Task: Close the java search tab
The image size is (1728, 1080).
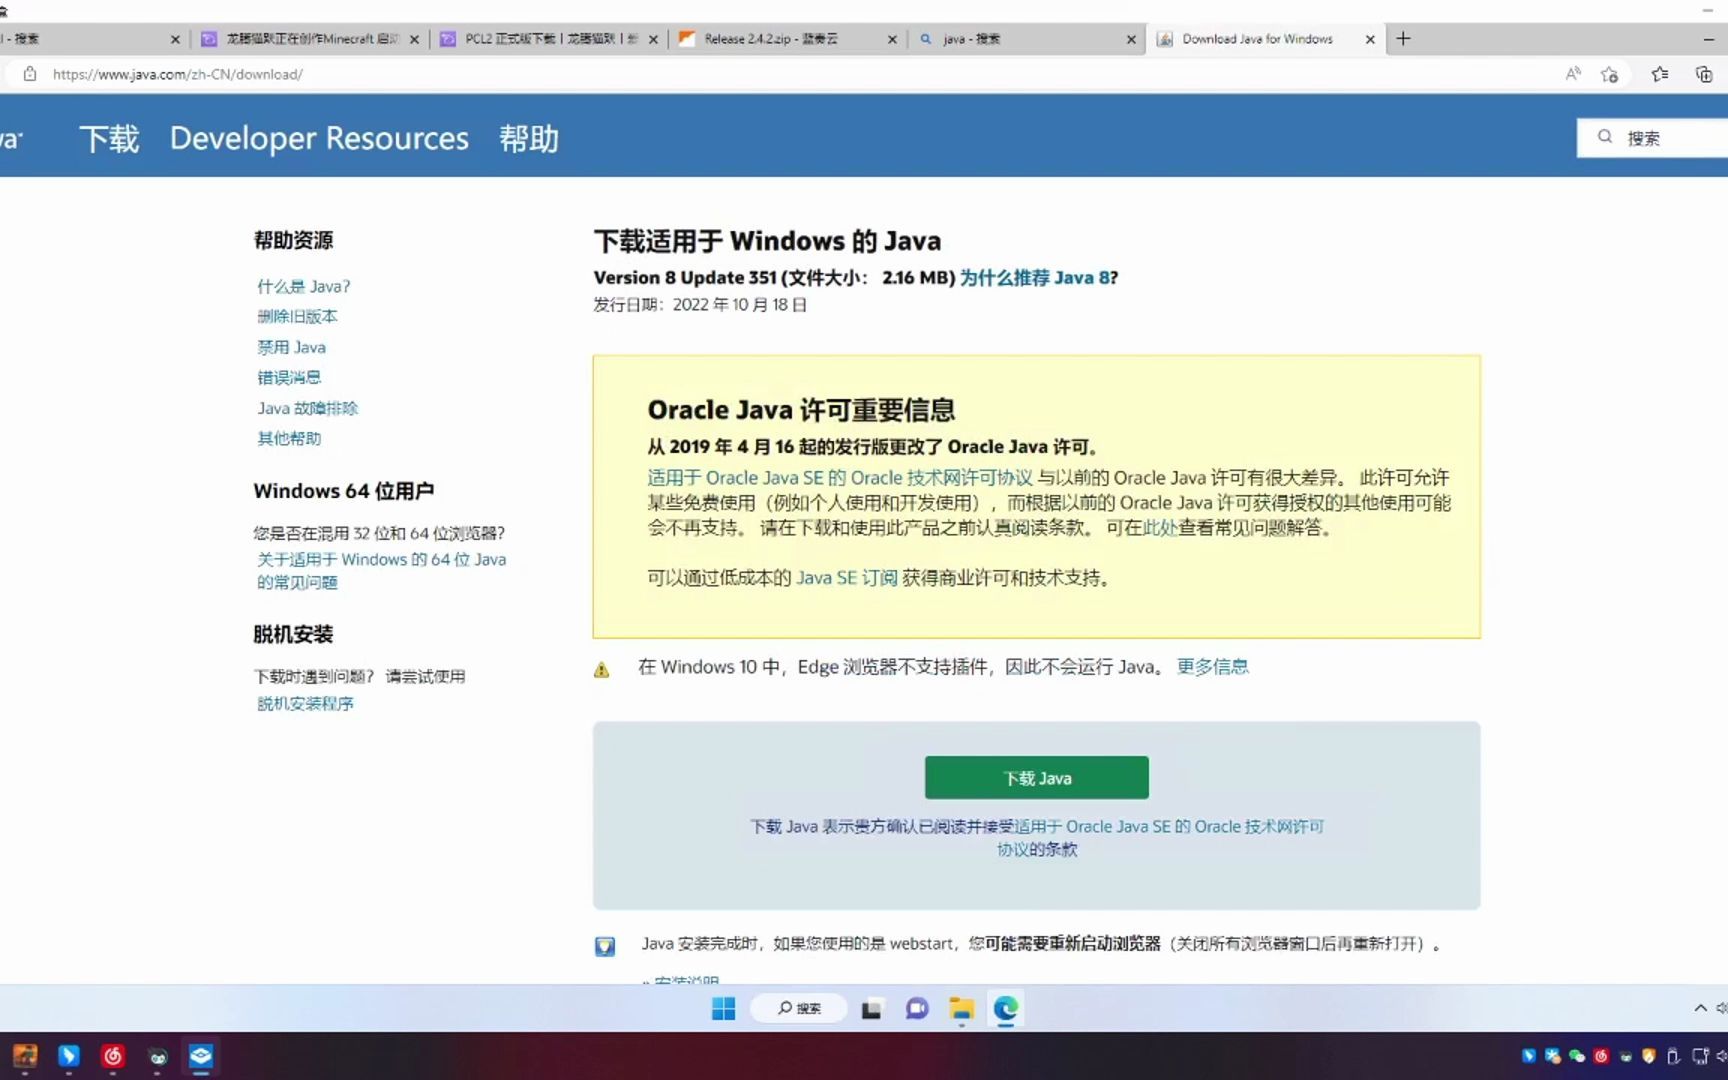Action: point(1131,39)
